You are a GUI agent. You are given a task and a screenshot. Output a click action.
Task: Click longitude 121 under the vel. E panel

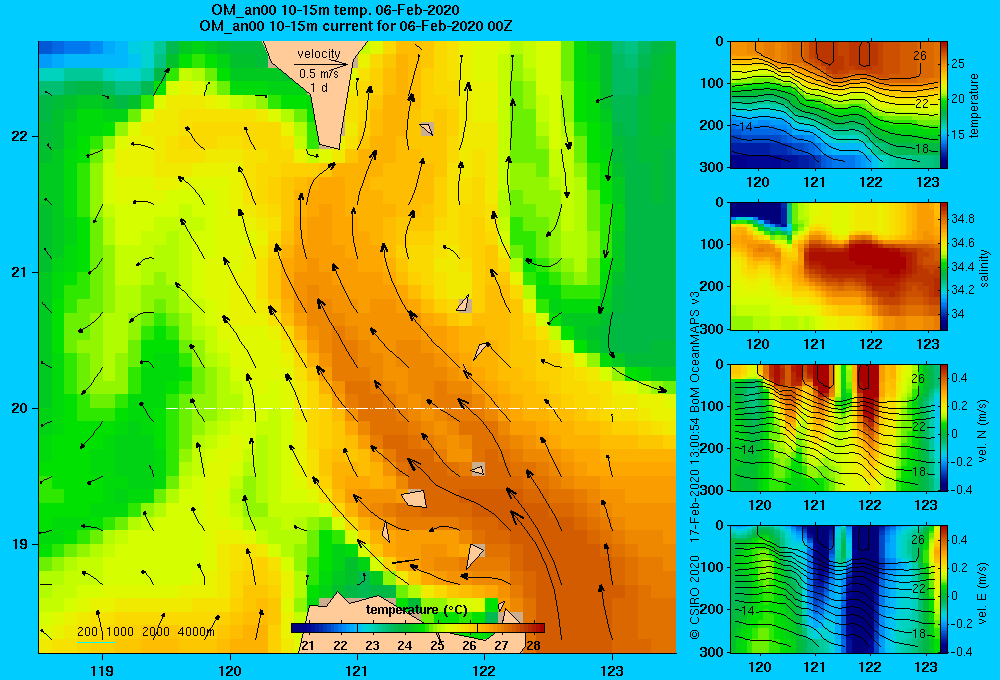[814, 667]
